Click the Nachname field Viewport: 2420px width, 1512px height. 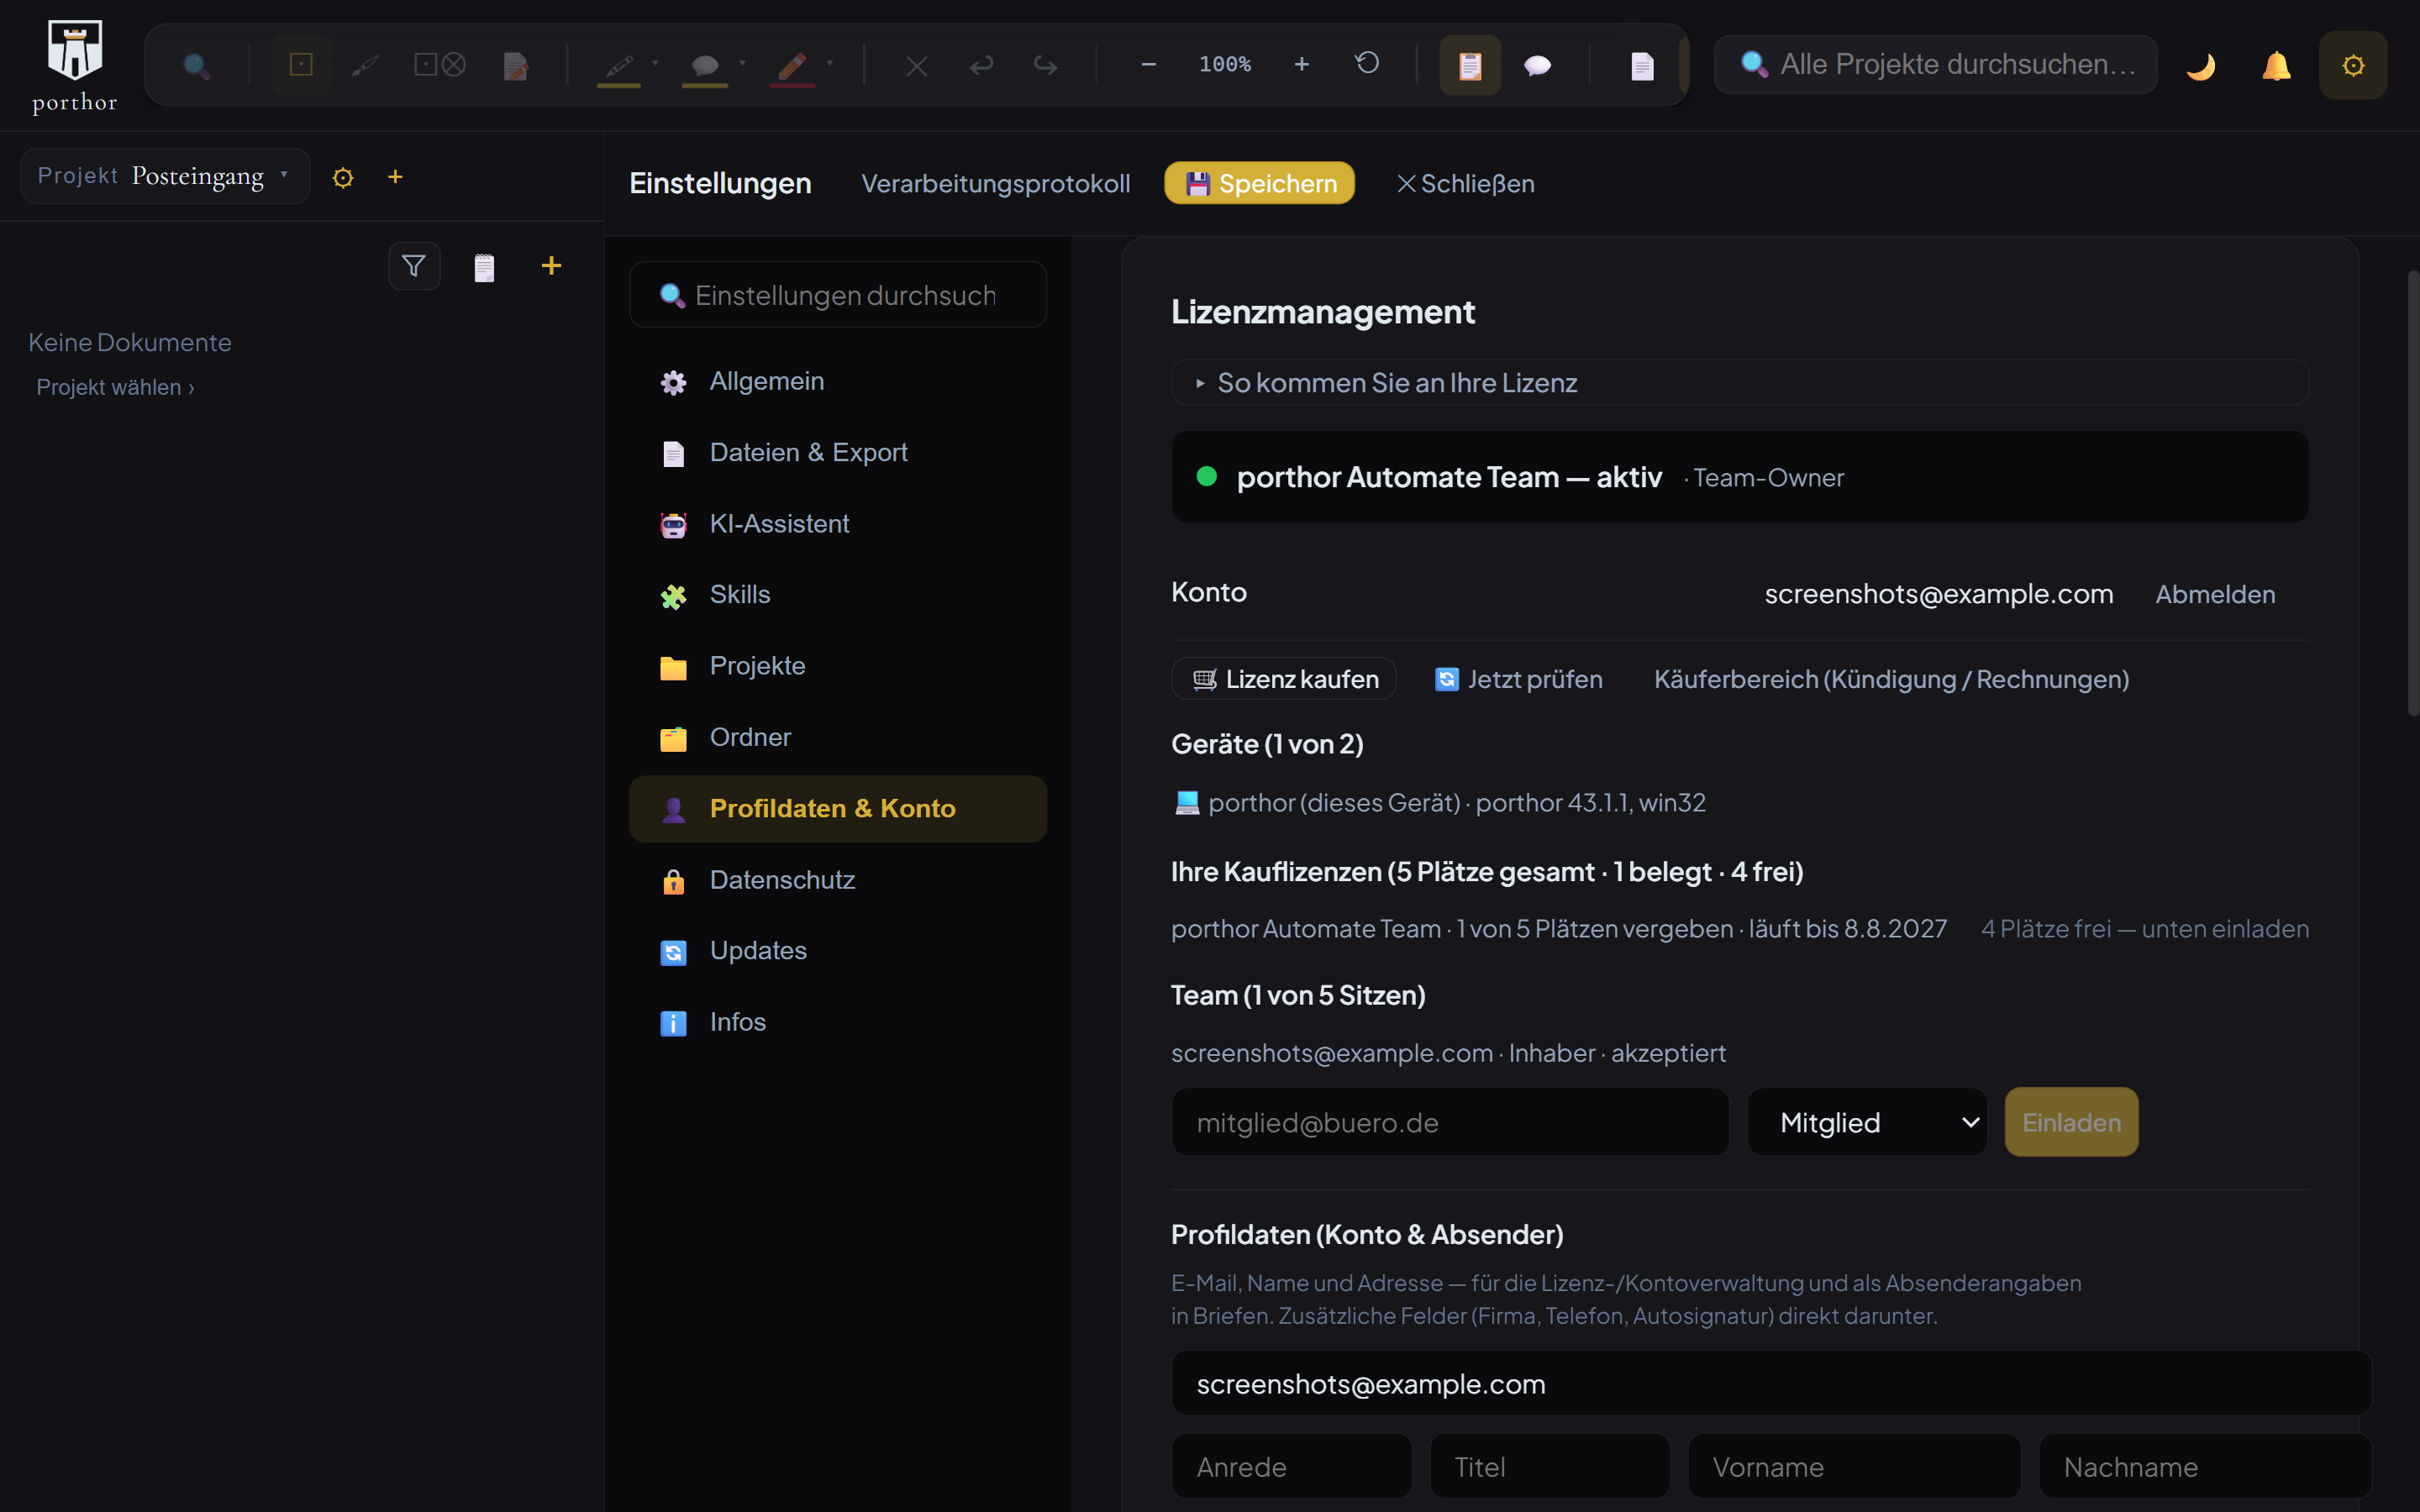point(2205,1467)
